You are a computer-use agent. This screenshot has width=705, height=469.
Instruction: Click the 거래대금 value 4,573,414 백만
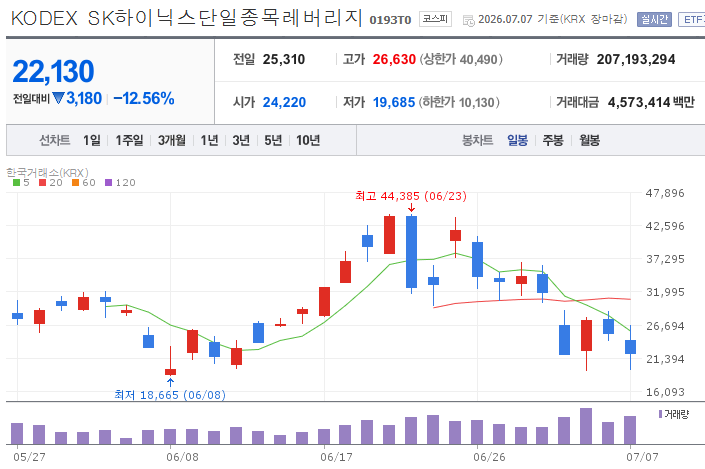tap(651, 103)
